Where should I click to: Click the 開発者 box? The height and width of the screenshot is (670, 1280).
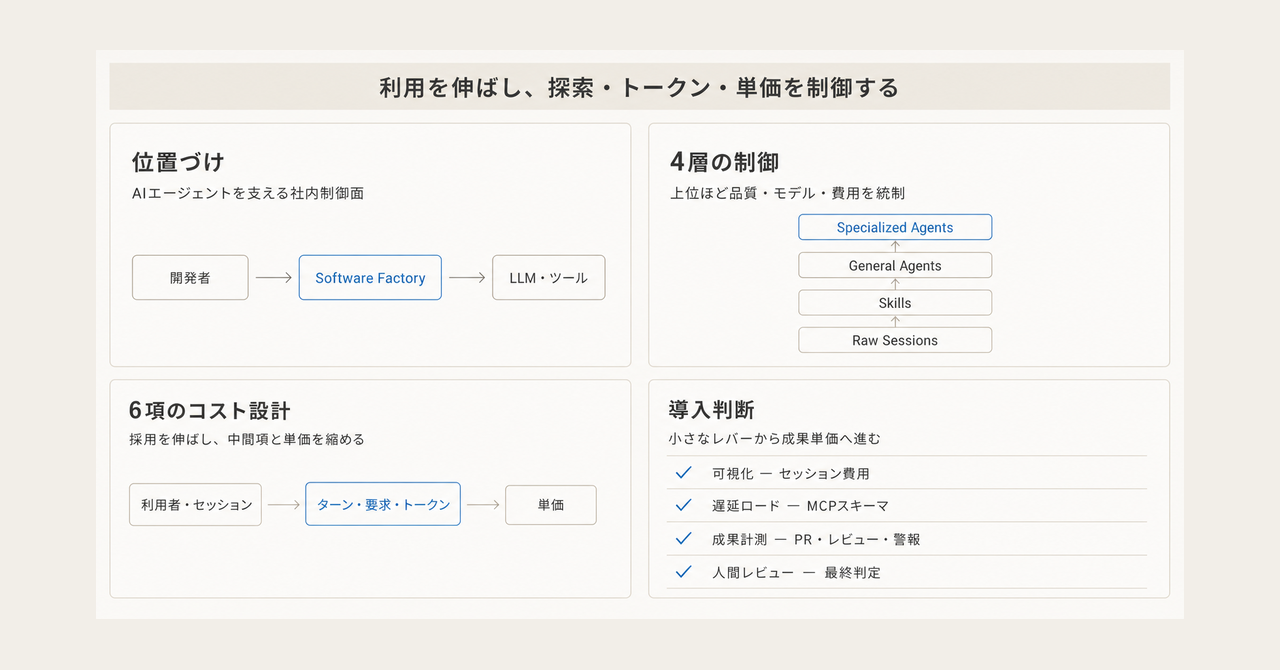click(190, 278)
